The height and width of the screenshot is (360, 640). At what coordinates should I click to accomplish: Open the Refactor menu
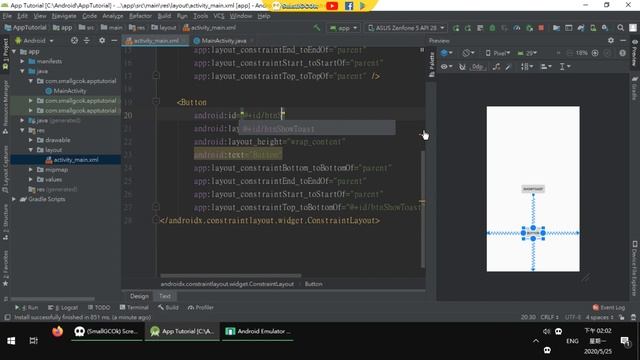coord(140,16)
